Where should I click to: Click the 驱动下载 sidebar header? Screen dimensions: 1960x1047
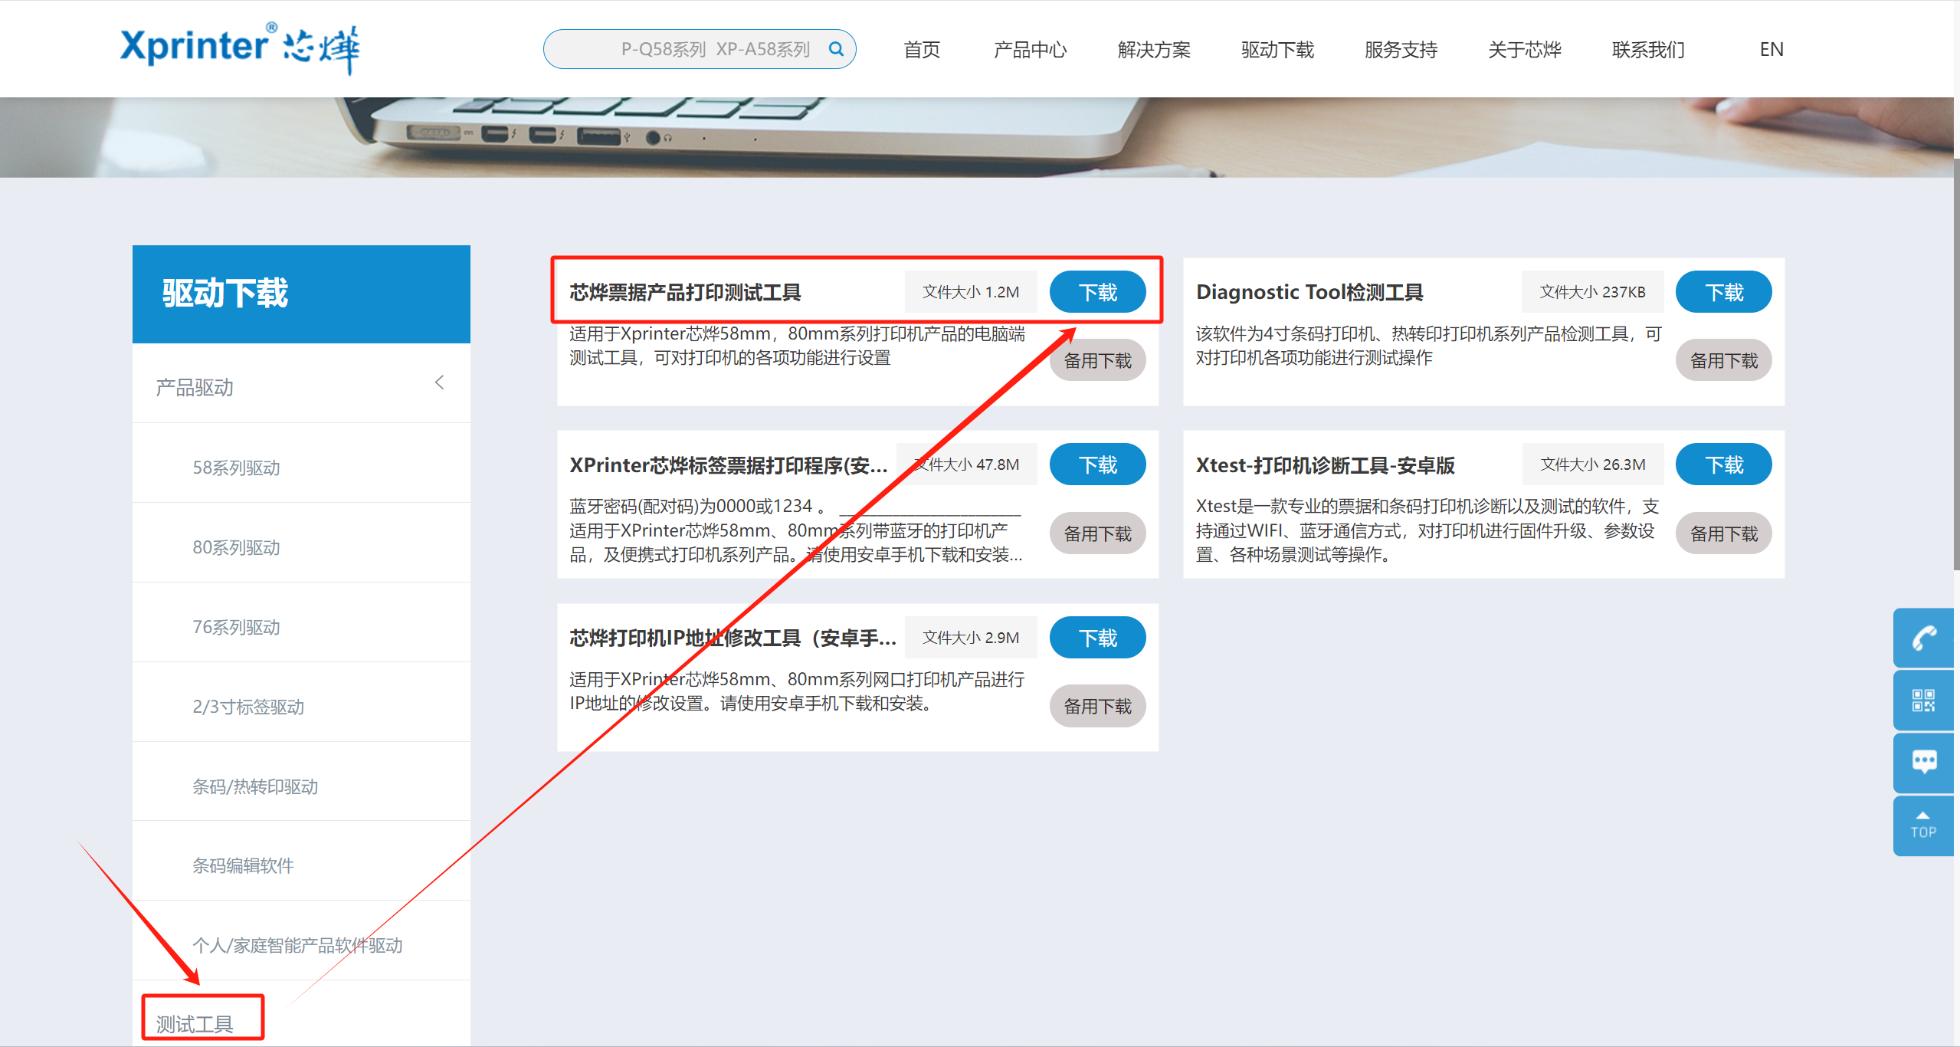click(x=301, y=294)
